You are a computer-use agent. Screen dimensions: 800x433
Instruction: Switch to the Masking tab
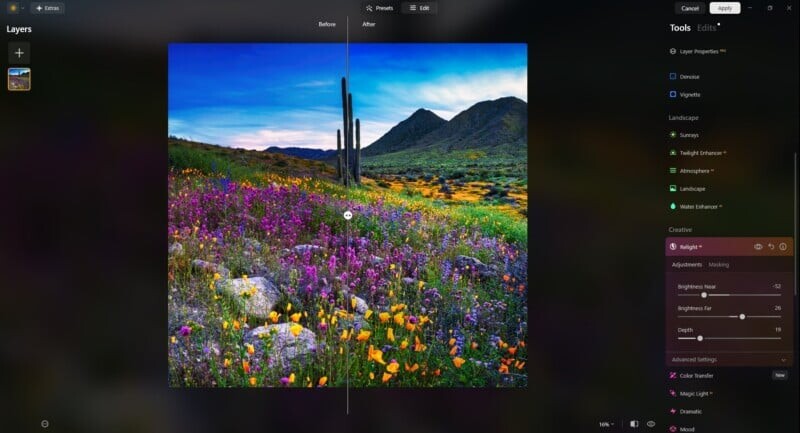[x=718, y=265]
